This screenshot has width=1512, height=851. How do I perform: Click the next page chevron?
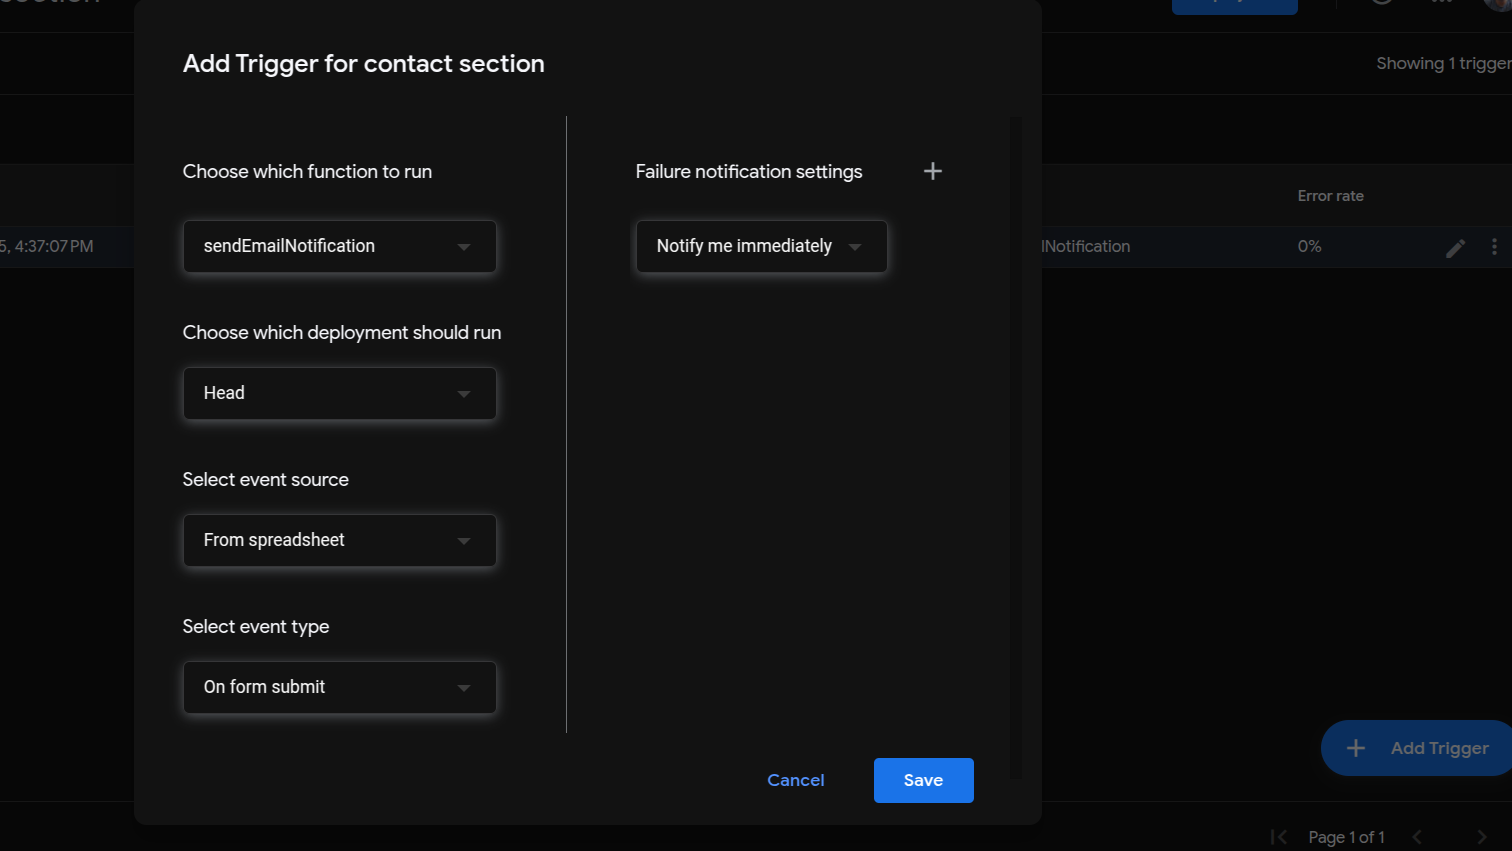point(1482,837)
